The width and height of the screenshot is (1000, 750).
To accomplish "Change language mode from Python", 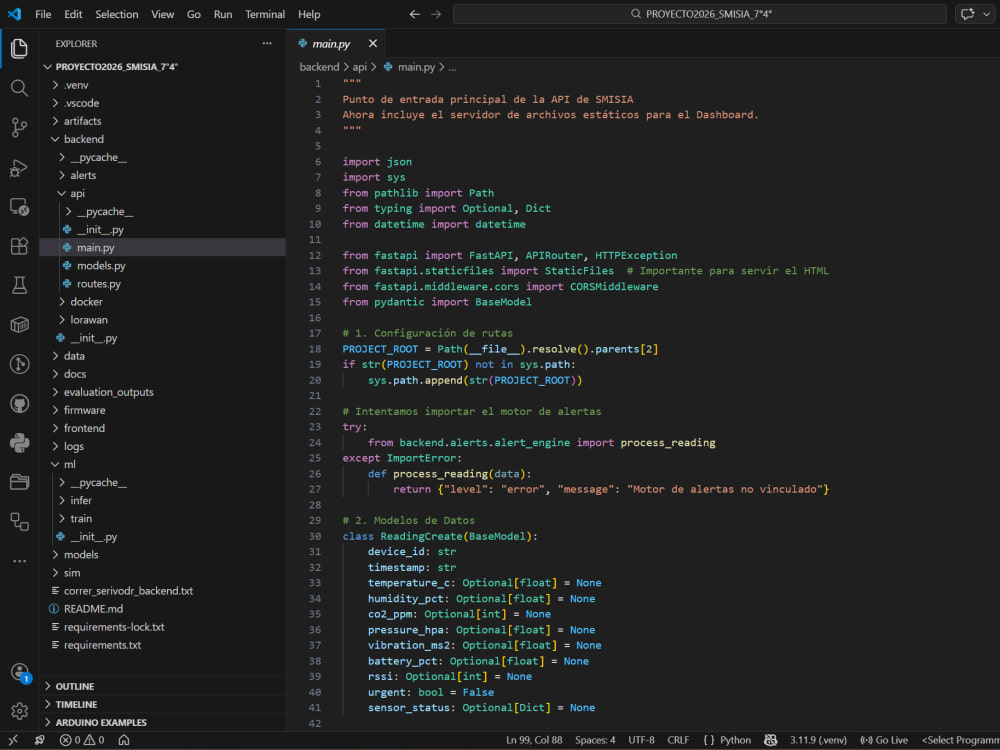I will point(735,740).
